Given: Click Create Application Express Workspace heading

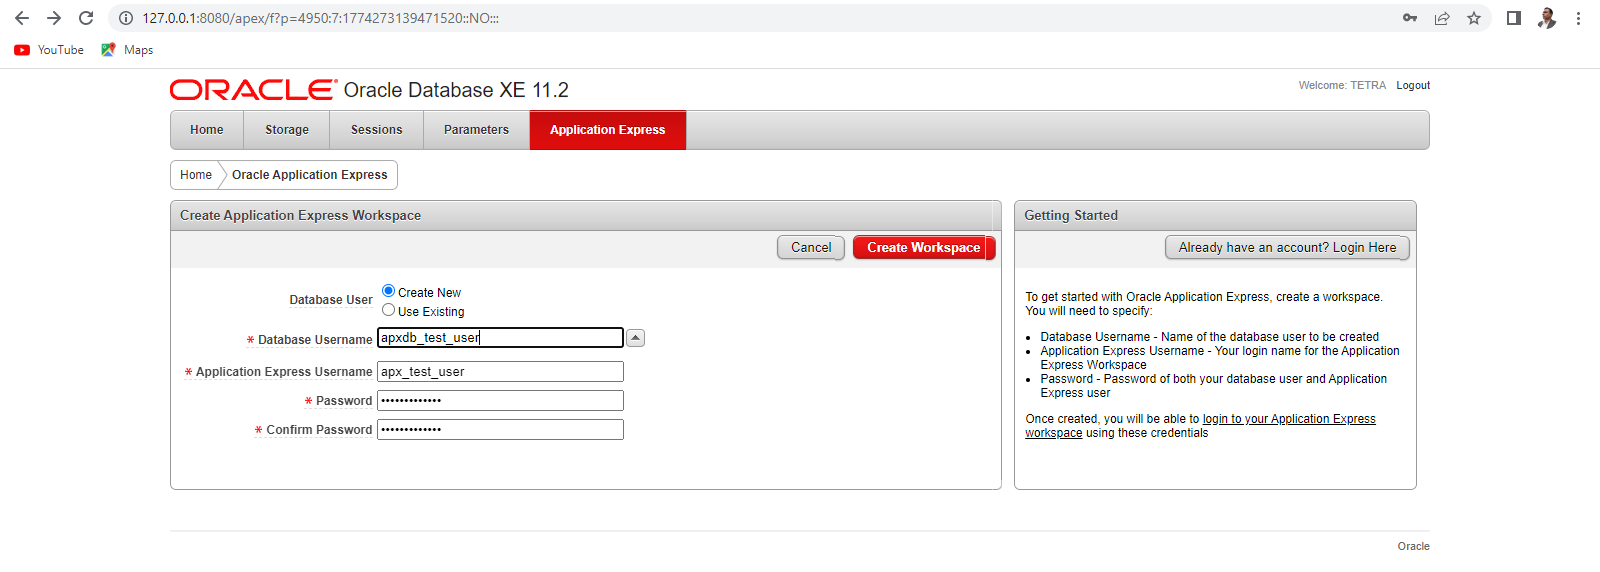Looking at the screenshot, I should 300,216.
